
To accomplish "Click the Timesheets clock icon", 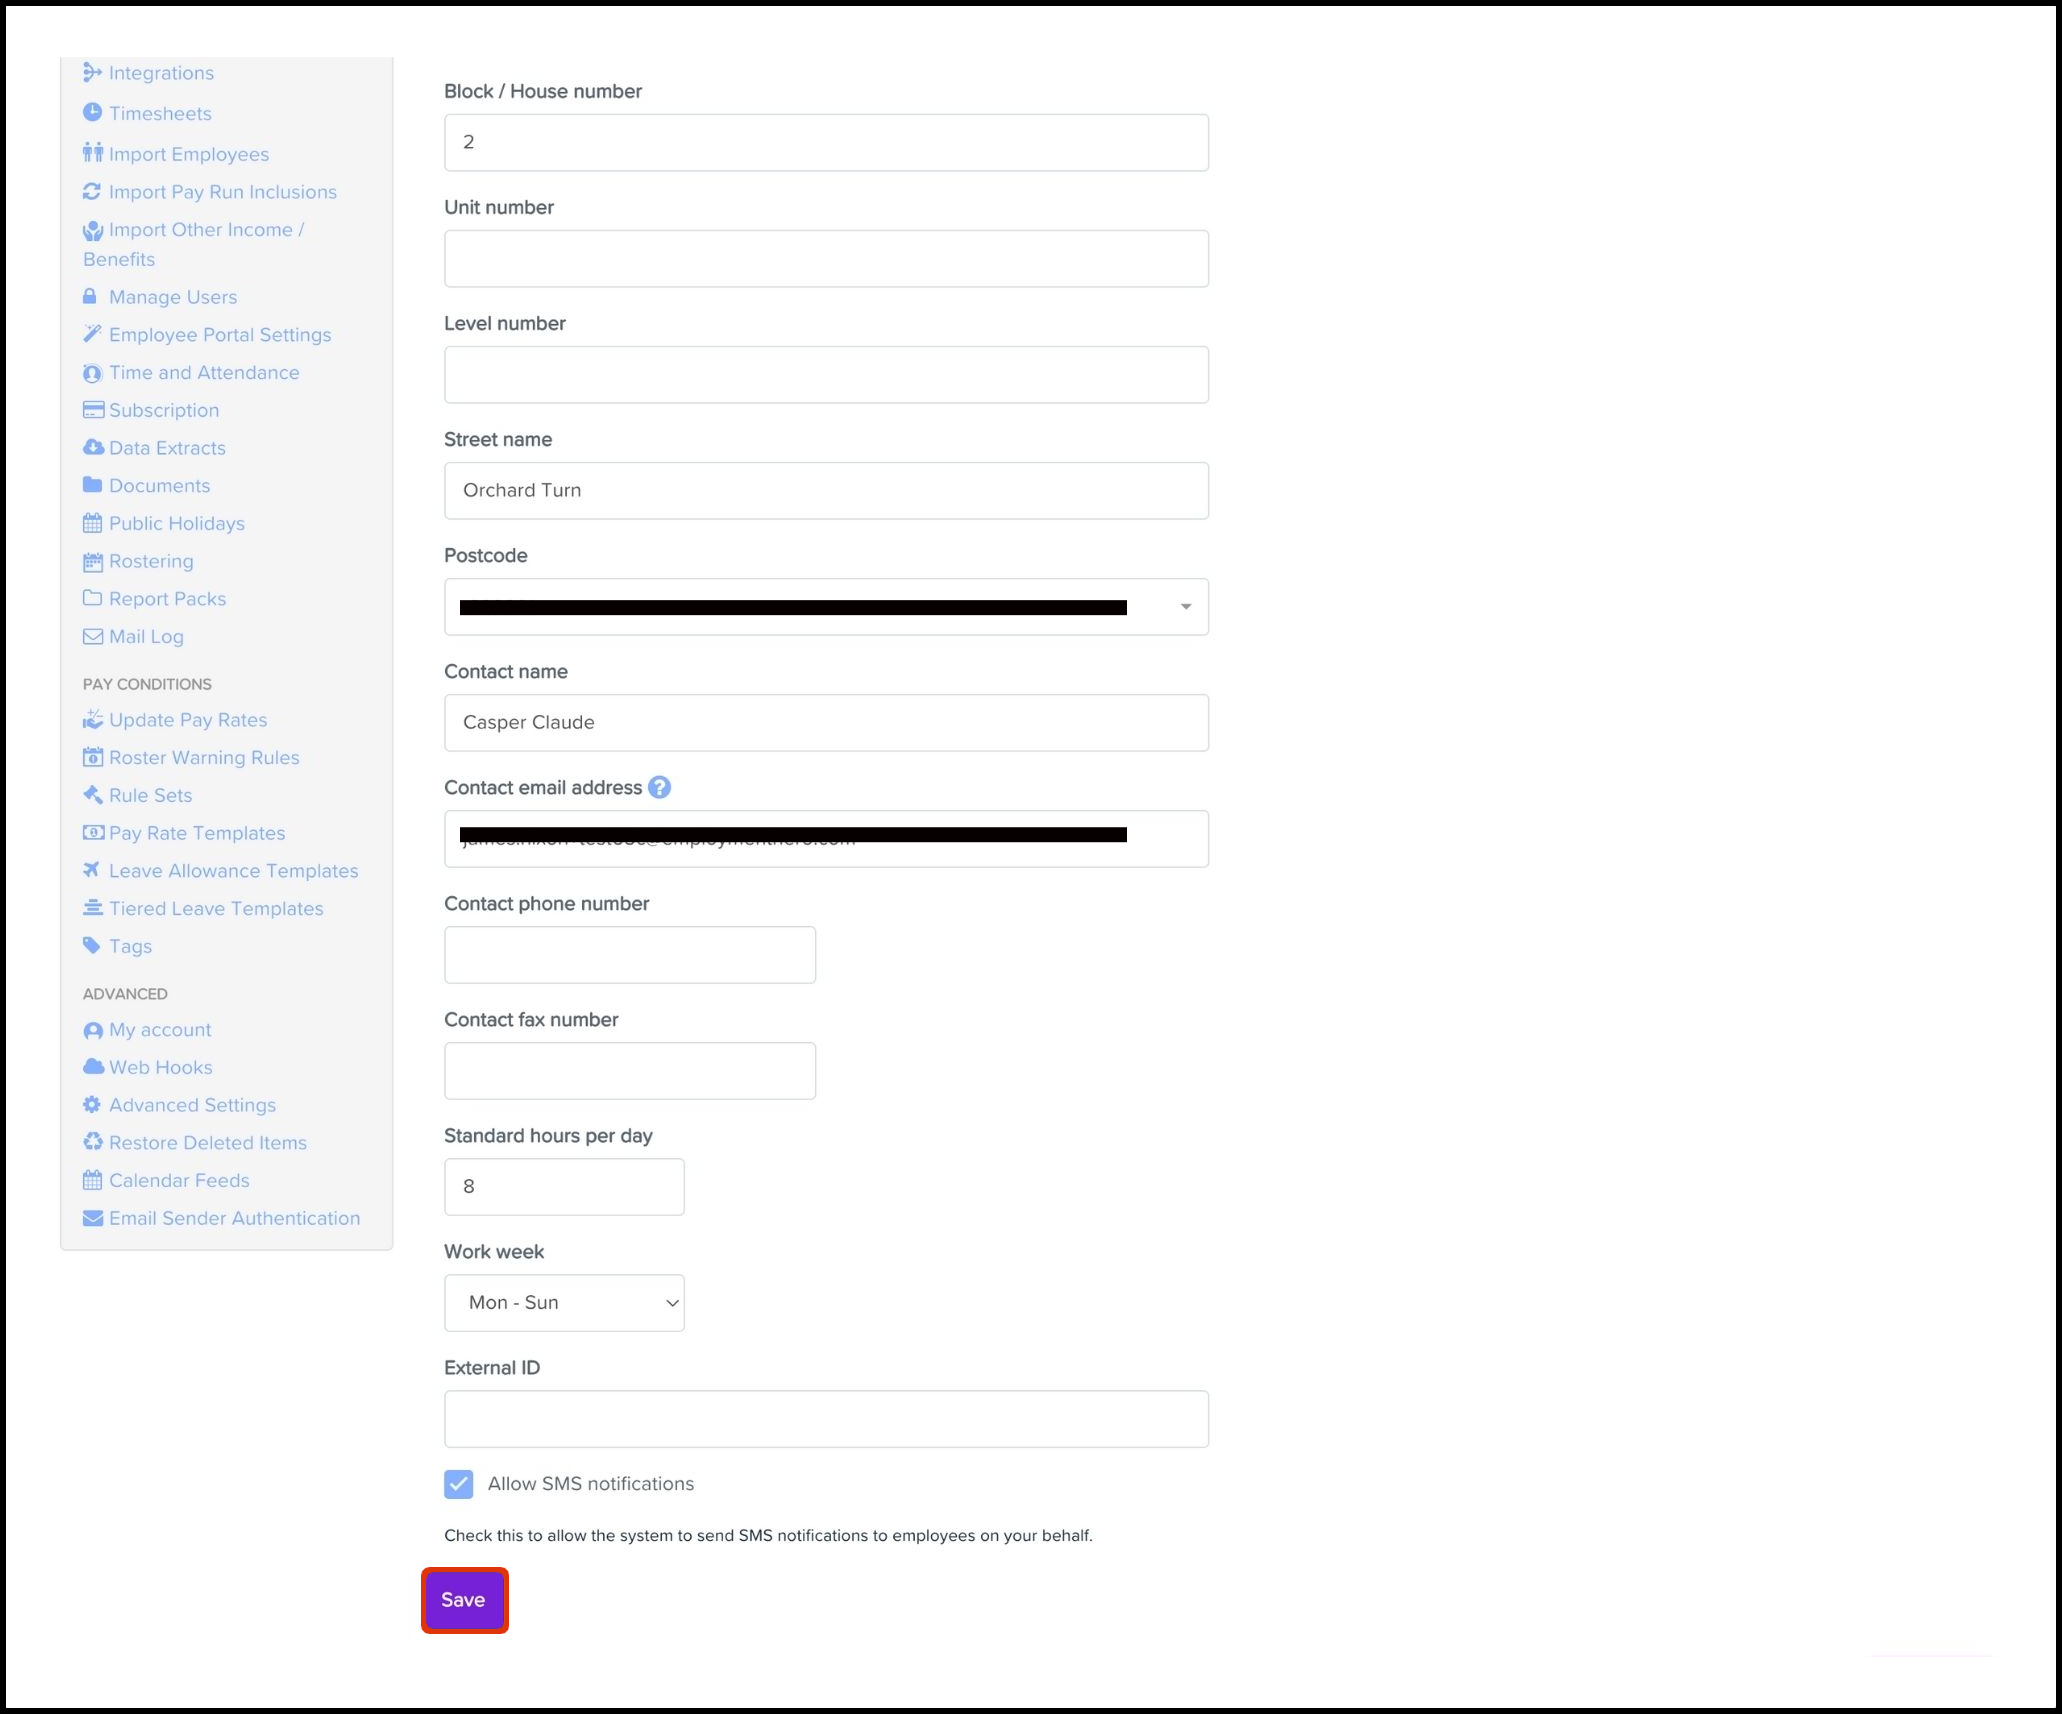I will 92,113.
